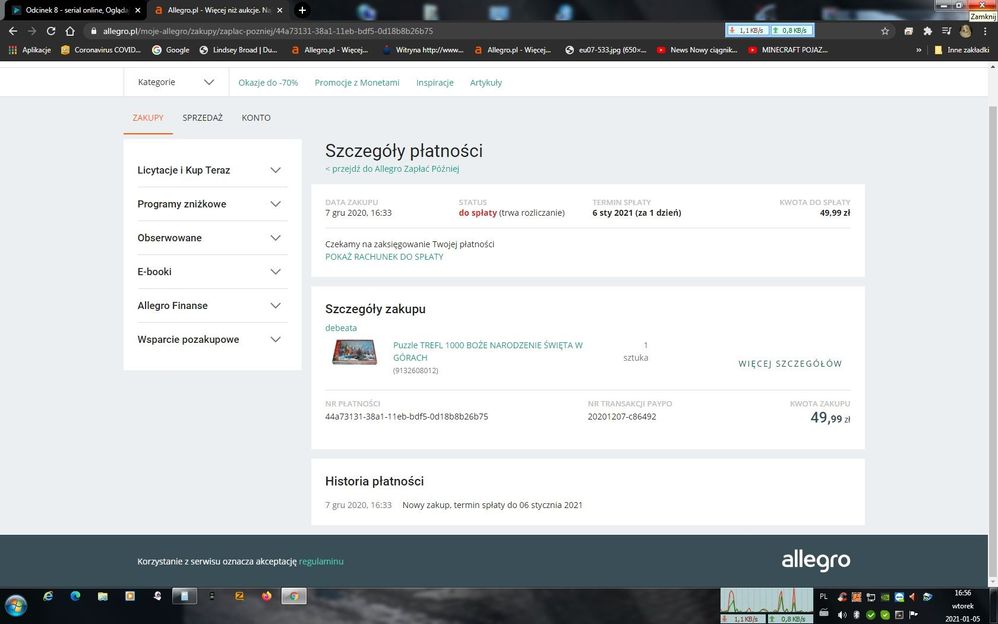Expand the Licytacje i Kup Teraz section
The height and width of the screenshot is (624, 998).
point(212,170)
